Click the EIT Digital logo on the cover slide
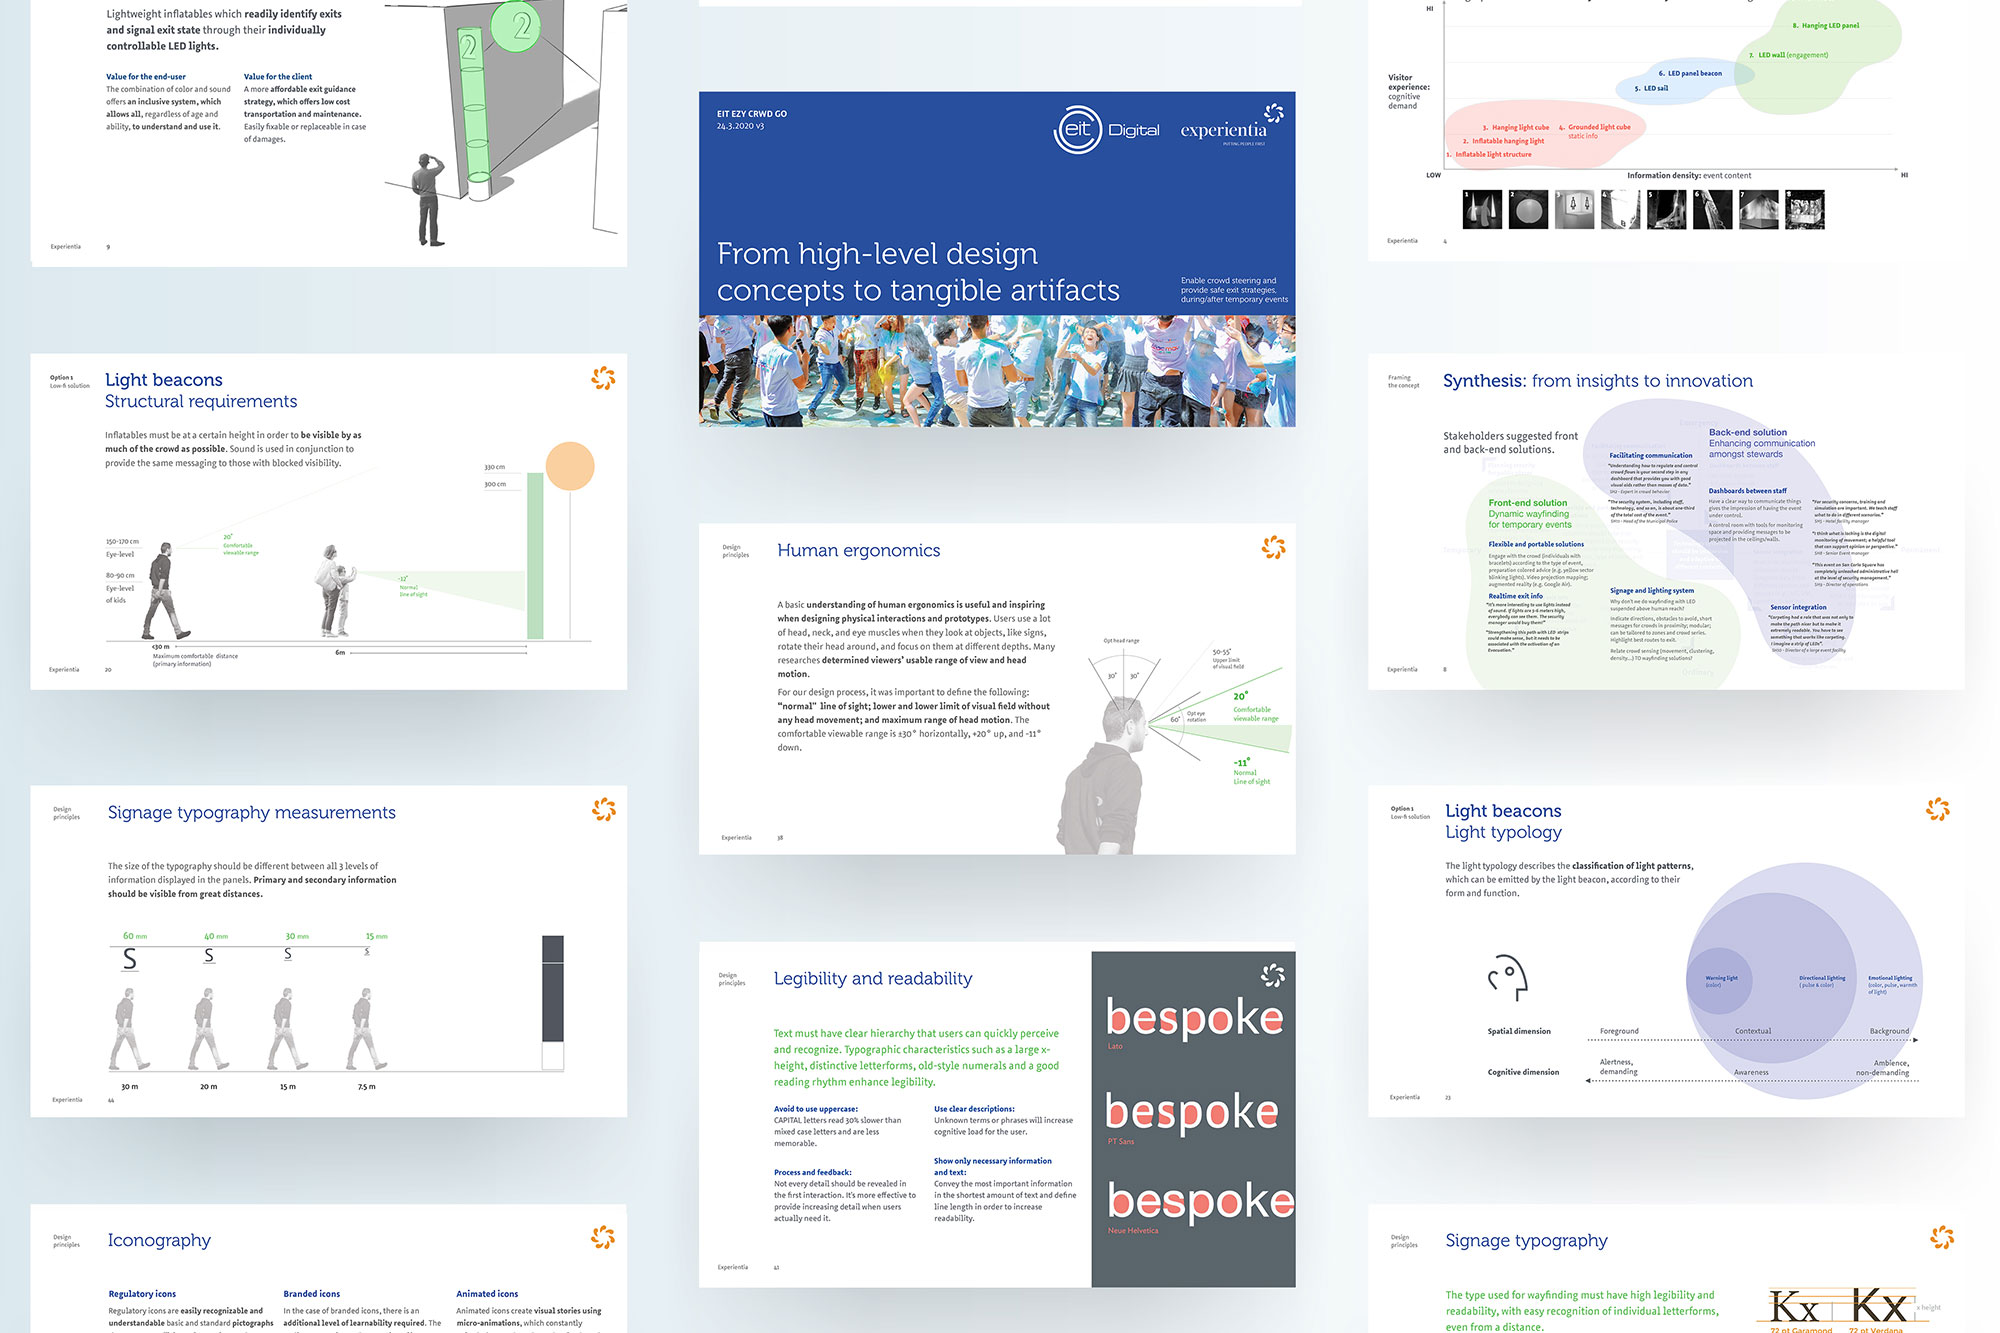The height and width of the screenshot is (1333, 2000). [x=1106, y=130]
